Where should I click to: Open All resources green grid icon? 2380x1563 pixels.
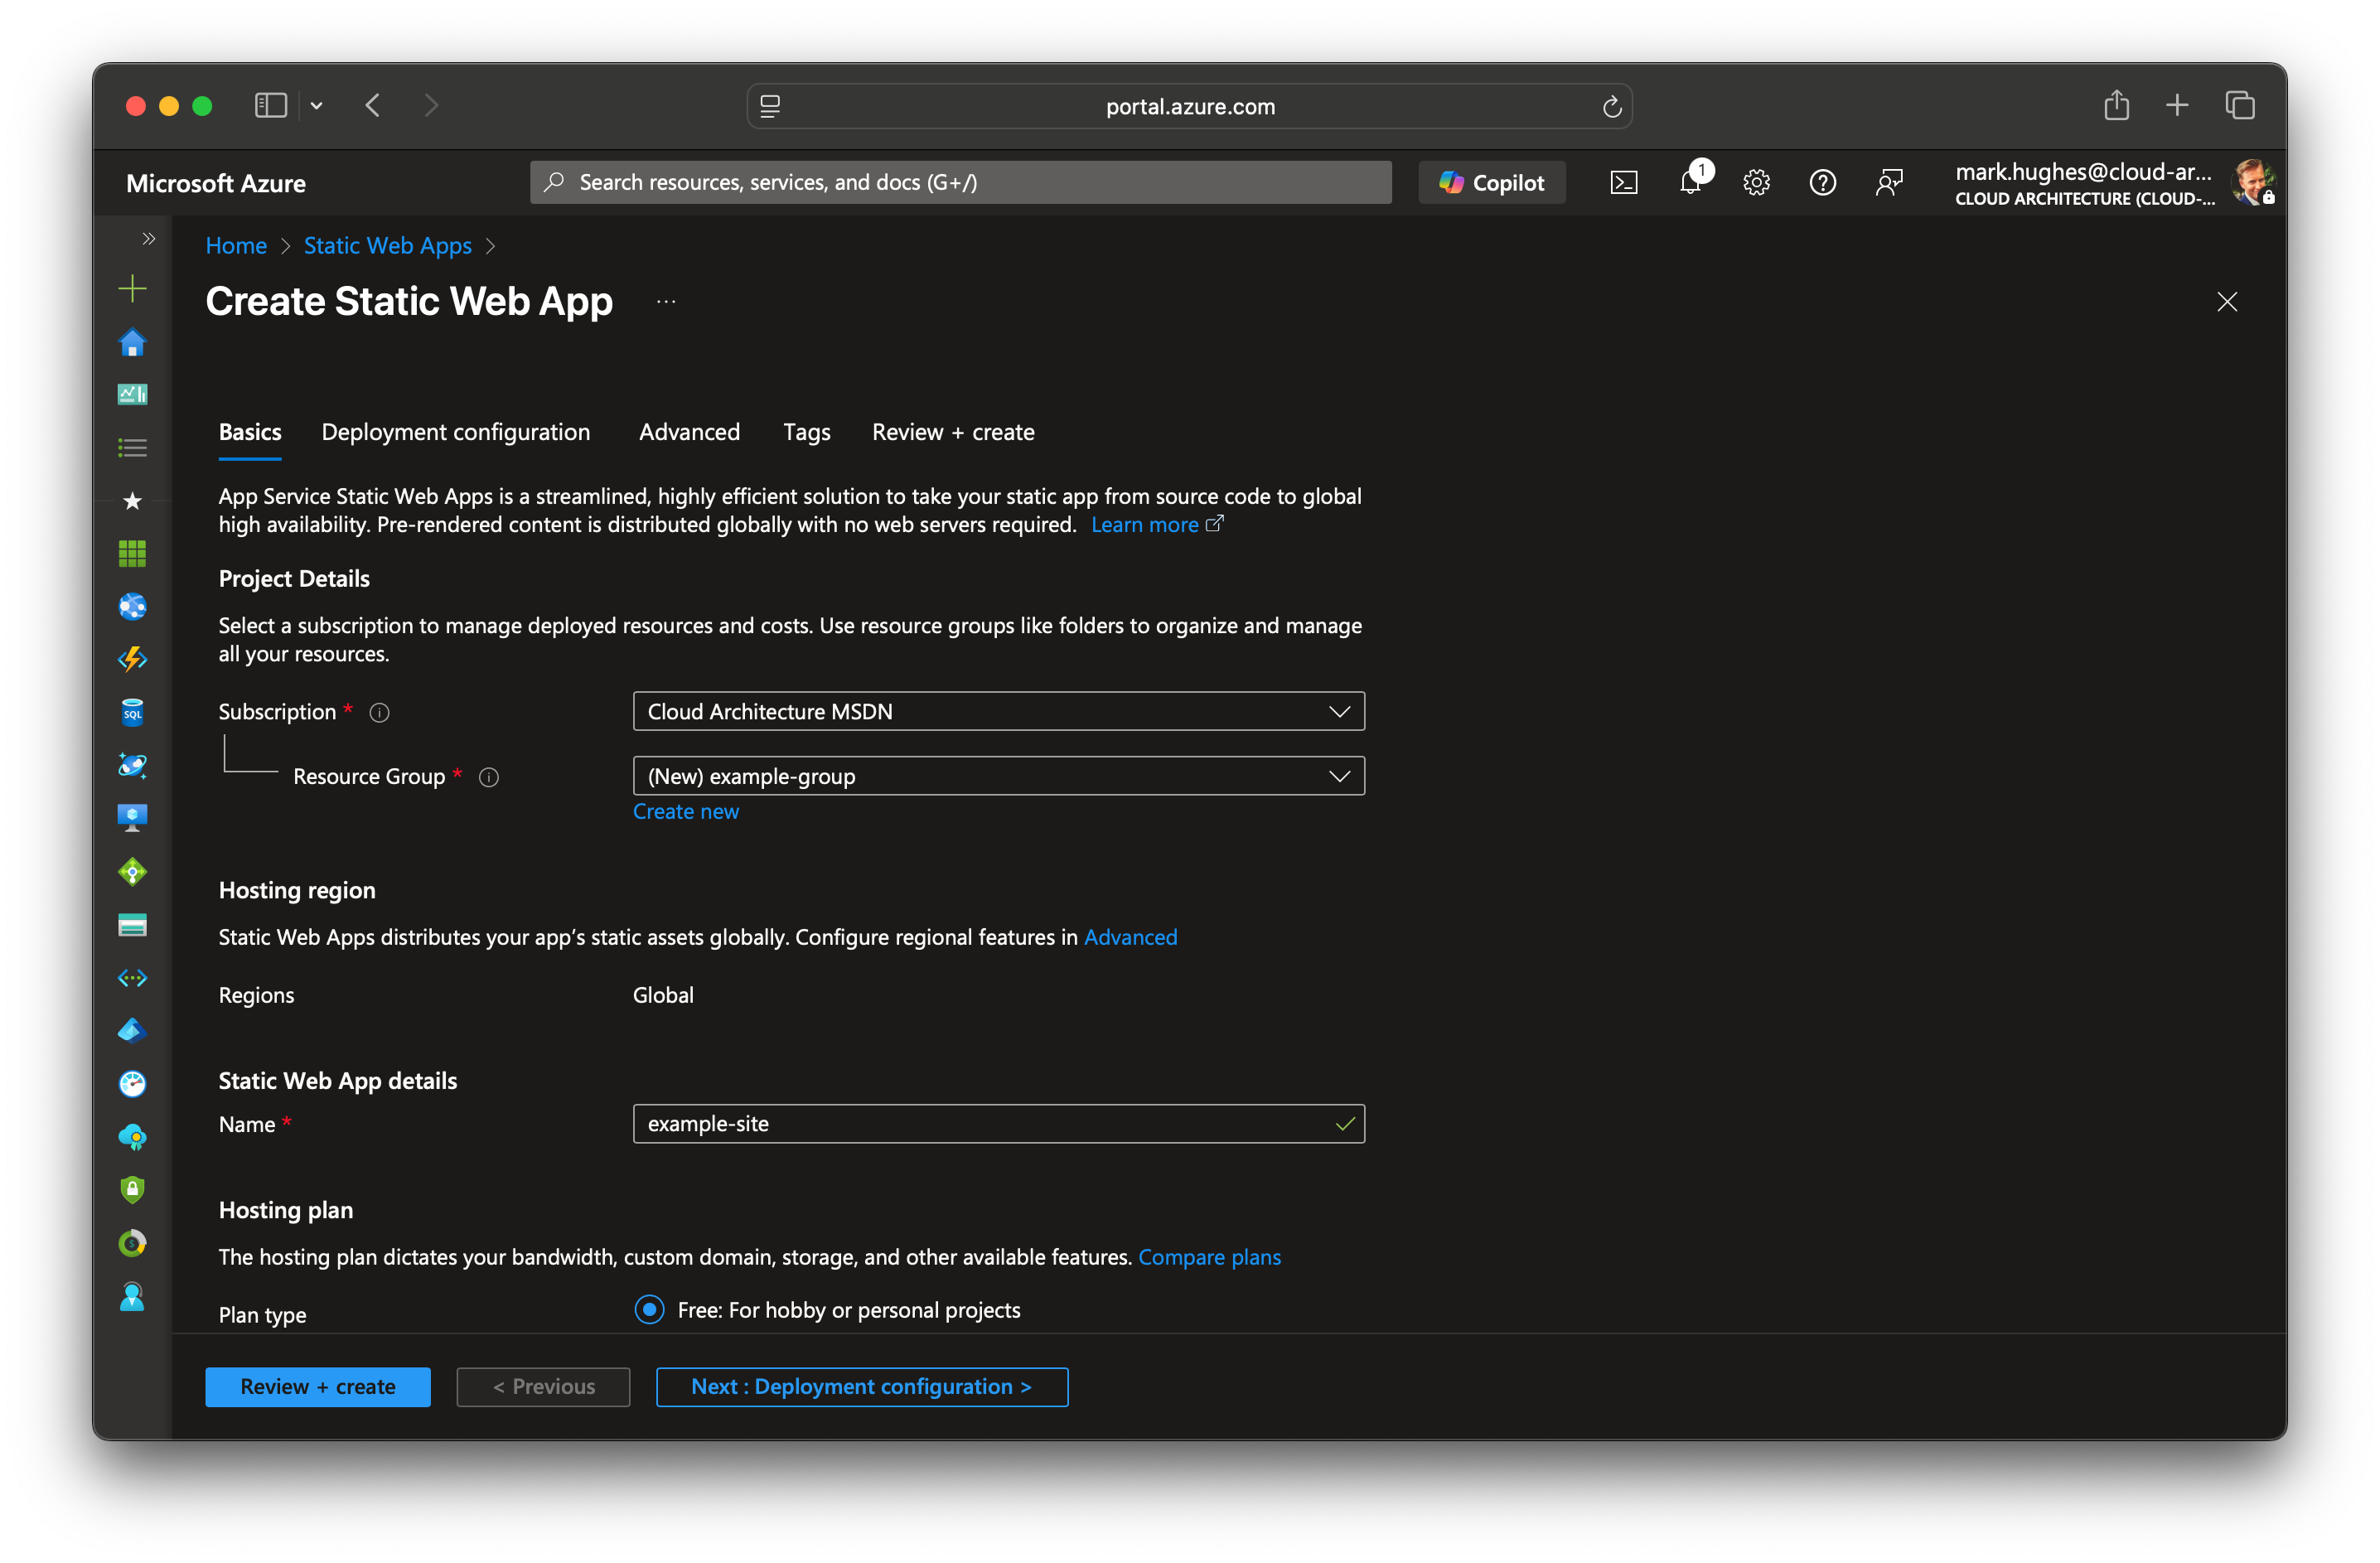point(132,554)
